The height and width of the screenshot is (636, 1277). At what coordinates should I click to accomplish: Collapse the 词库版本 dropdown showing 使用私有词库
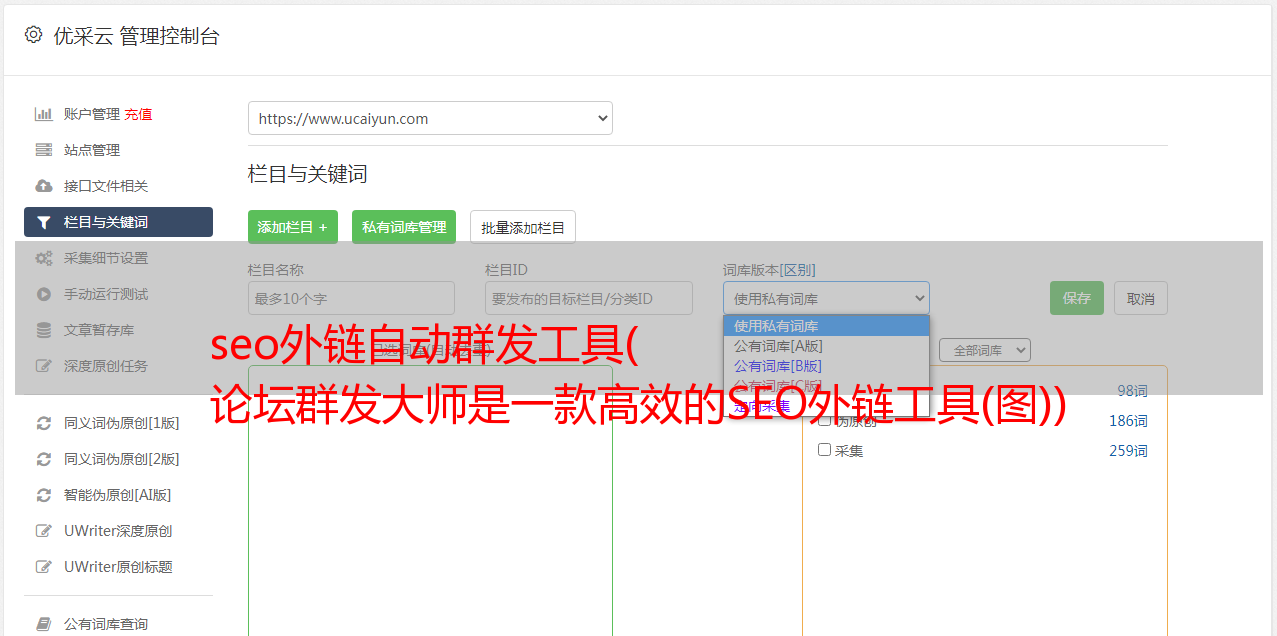(x=826, y=298)
